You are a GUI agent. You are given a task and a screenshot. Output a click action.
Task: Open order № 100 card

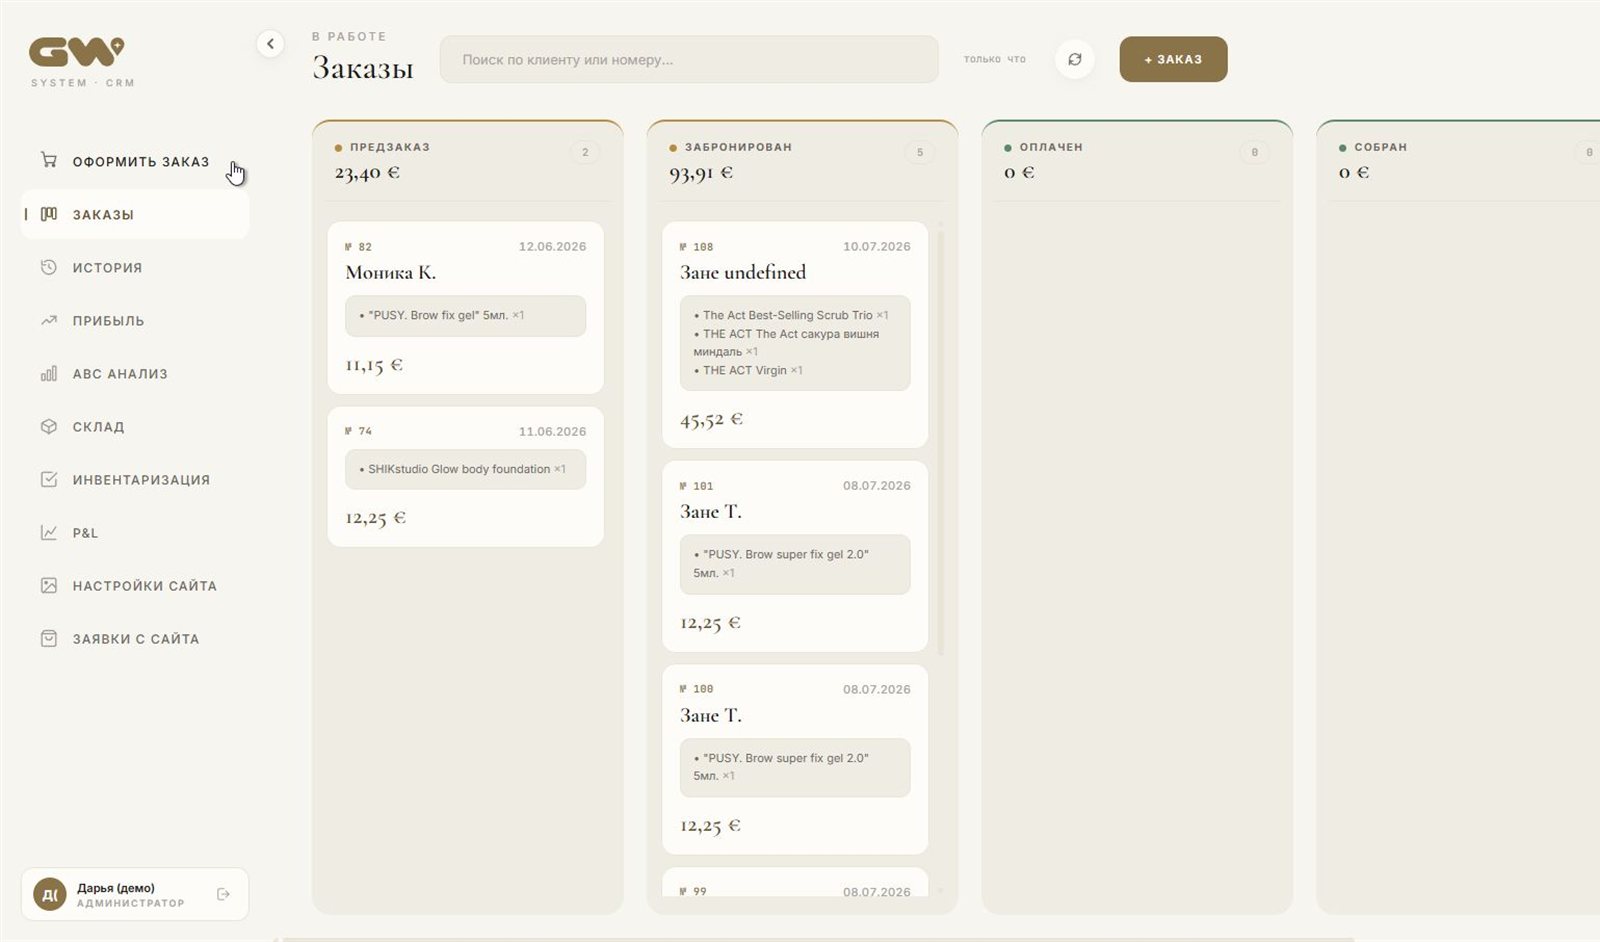click(x=795, y=759)
